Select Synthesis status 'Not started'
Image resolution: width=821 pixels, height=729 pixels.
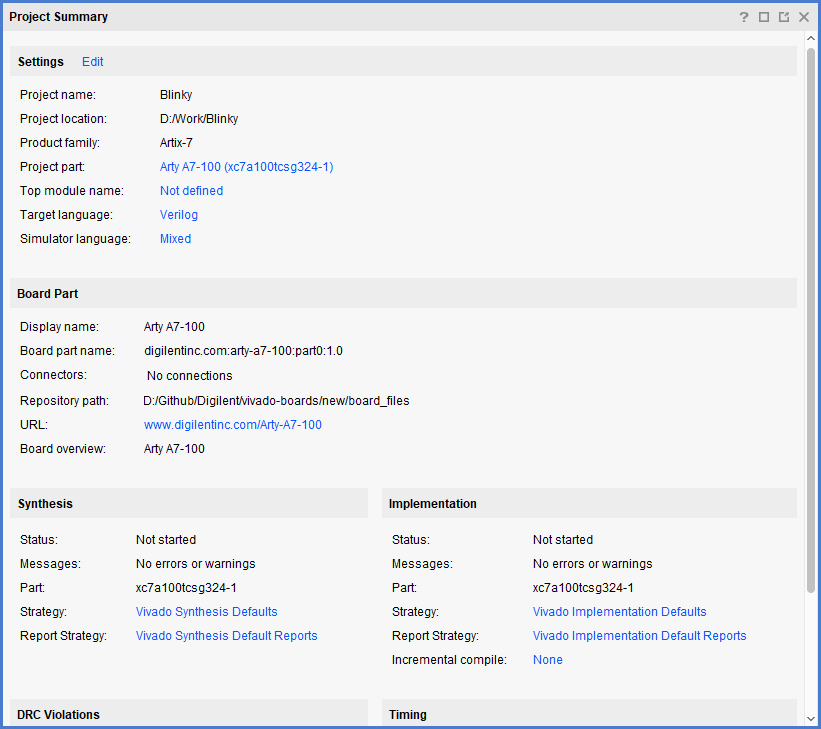pyautogui.click(x=166, y=540)
